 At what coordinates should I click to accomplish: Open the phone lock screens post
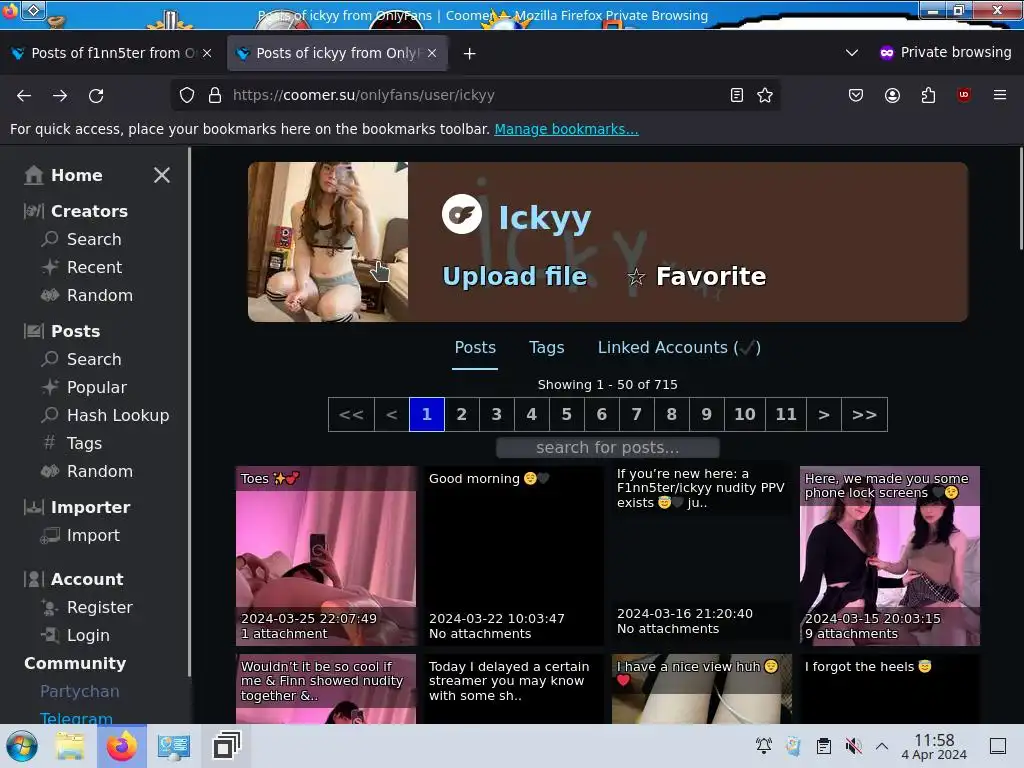click(x=889, y=556)
